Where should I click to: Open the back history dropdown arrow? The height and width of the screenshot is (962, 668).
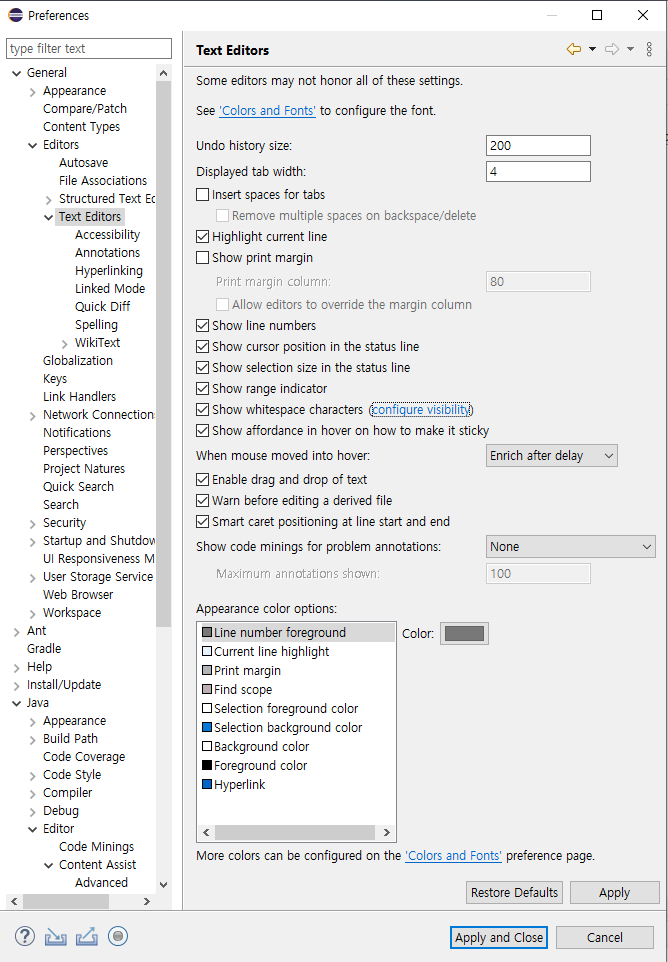coord(592,50)
